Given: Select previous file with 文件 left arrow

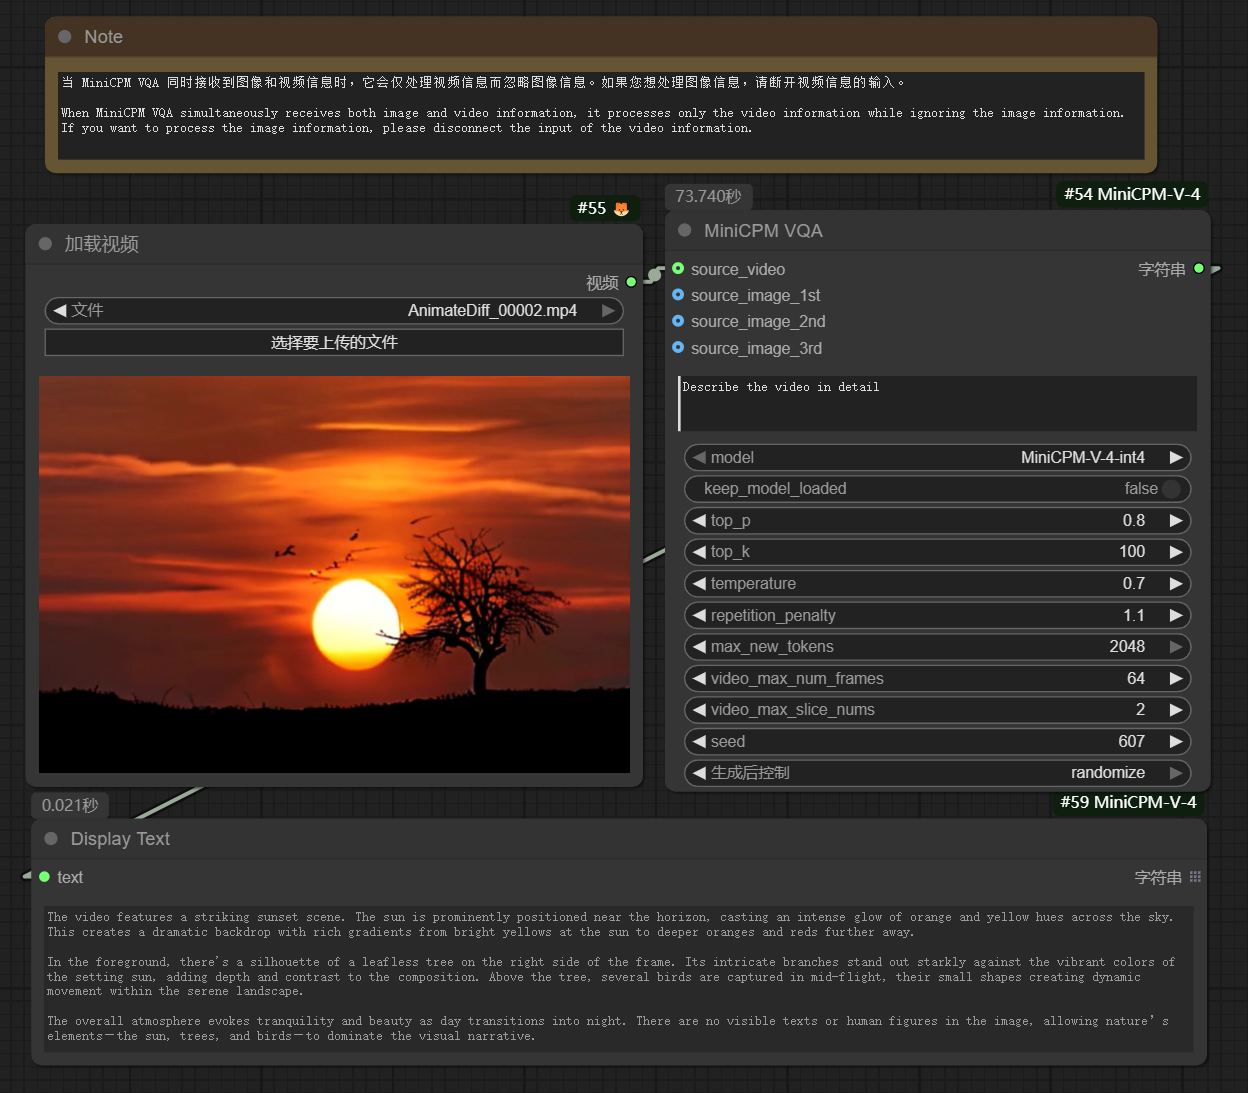Looking at the screenshot, I should (60, 311).
